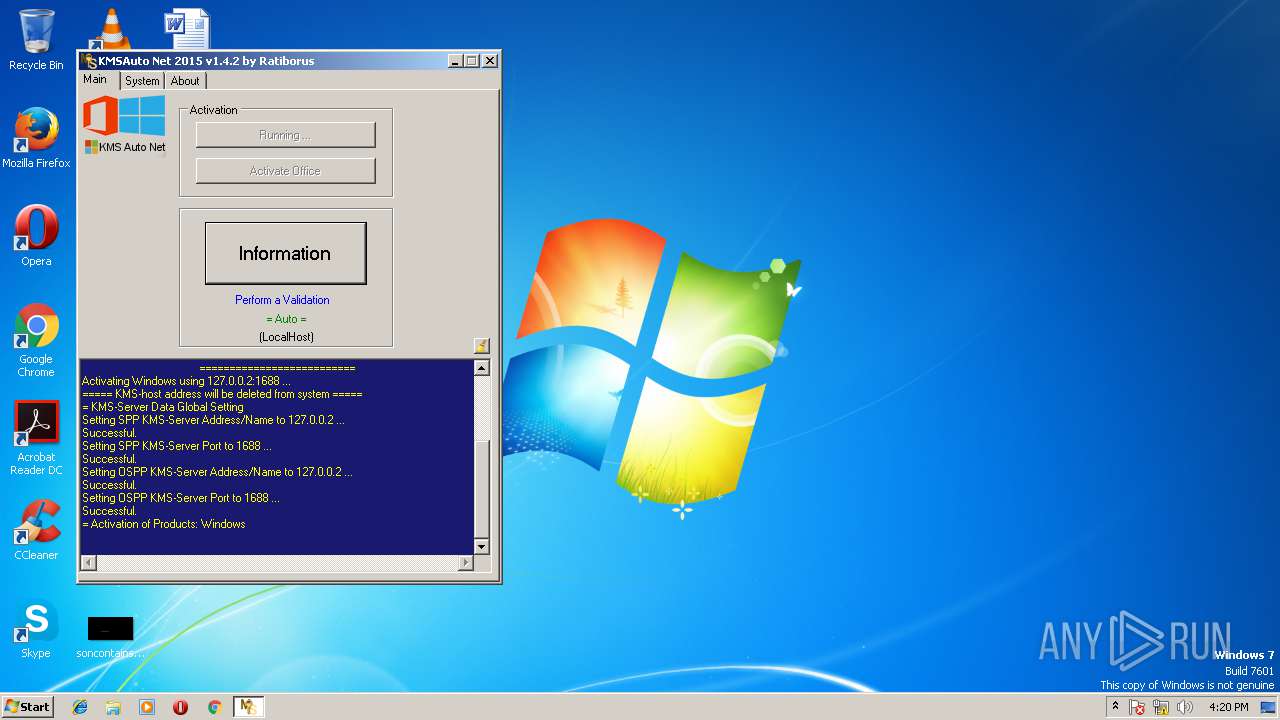
Task: Open the volume speaker tray icon
Action: pos(1185,707)
